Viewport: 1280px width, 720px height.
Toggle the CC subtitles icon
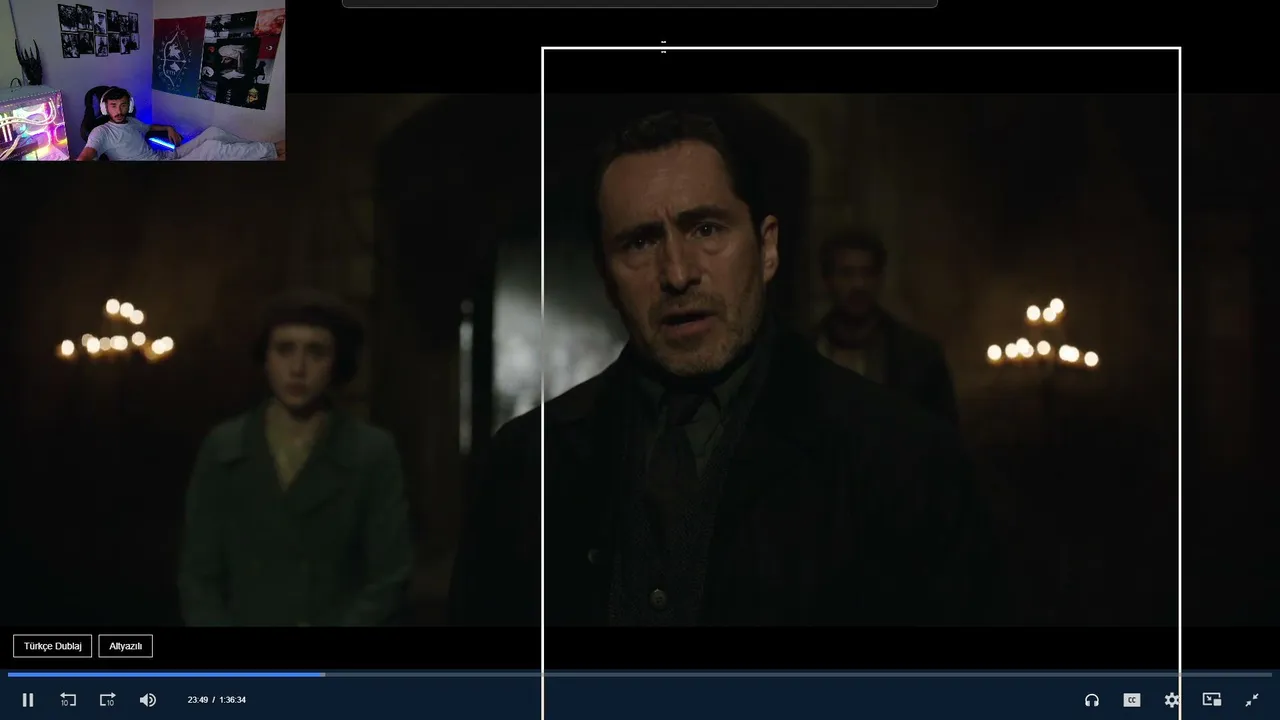[x=1132, y=700]
